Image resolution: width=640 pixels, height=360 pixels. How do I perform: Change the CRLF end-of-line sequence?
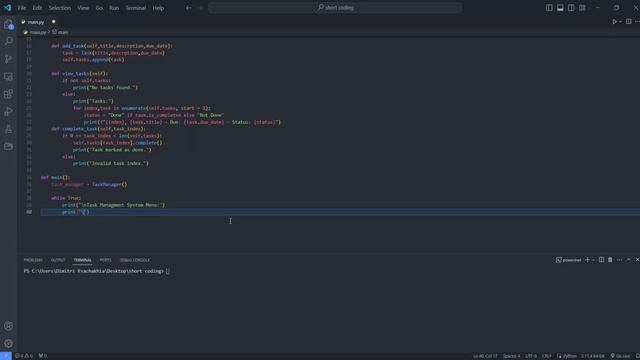click(x=547, y=356)
